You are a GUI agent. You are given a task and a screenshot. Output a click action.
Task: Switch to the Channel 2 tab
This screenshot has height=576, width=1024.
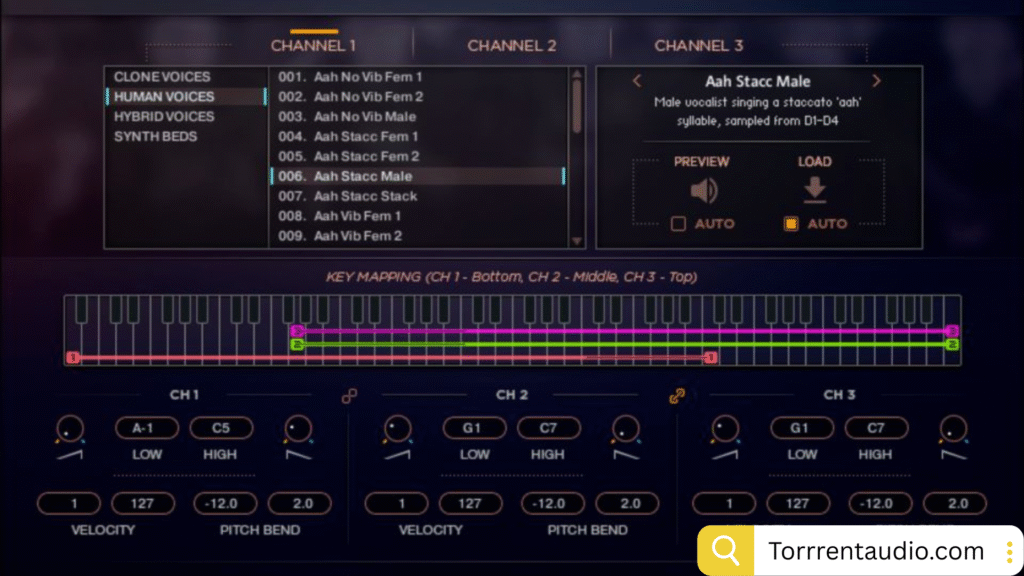tap(511, 46)
